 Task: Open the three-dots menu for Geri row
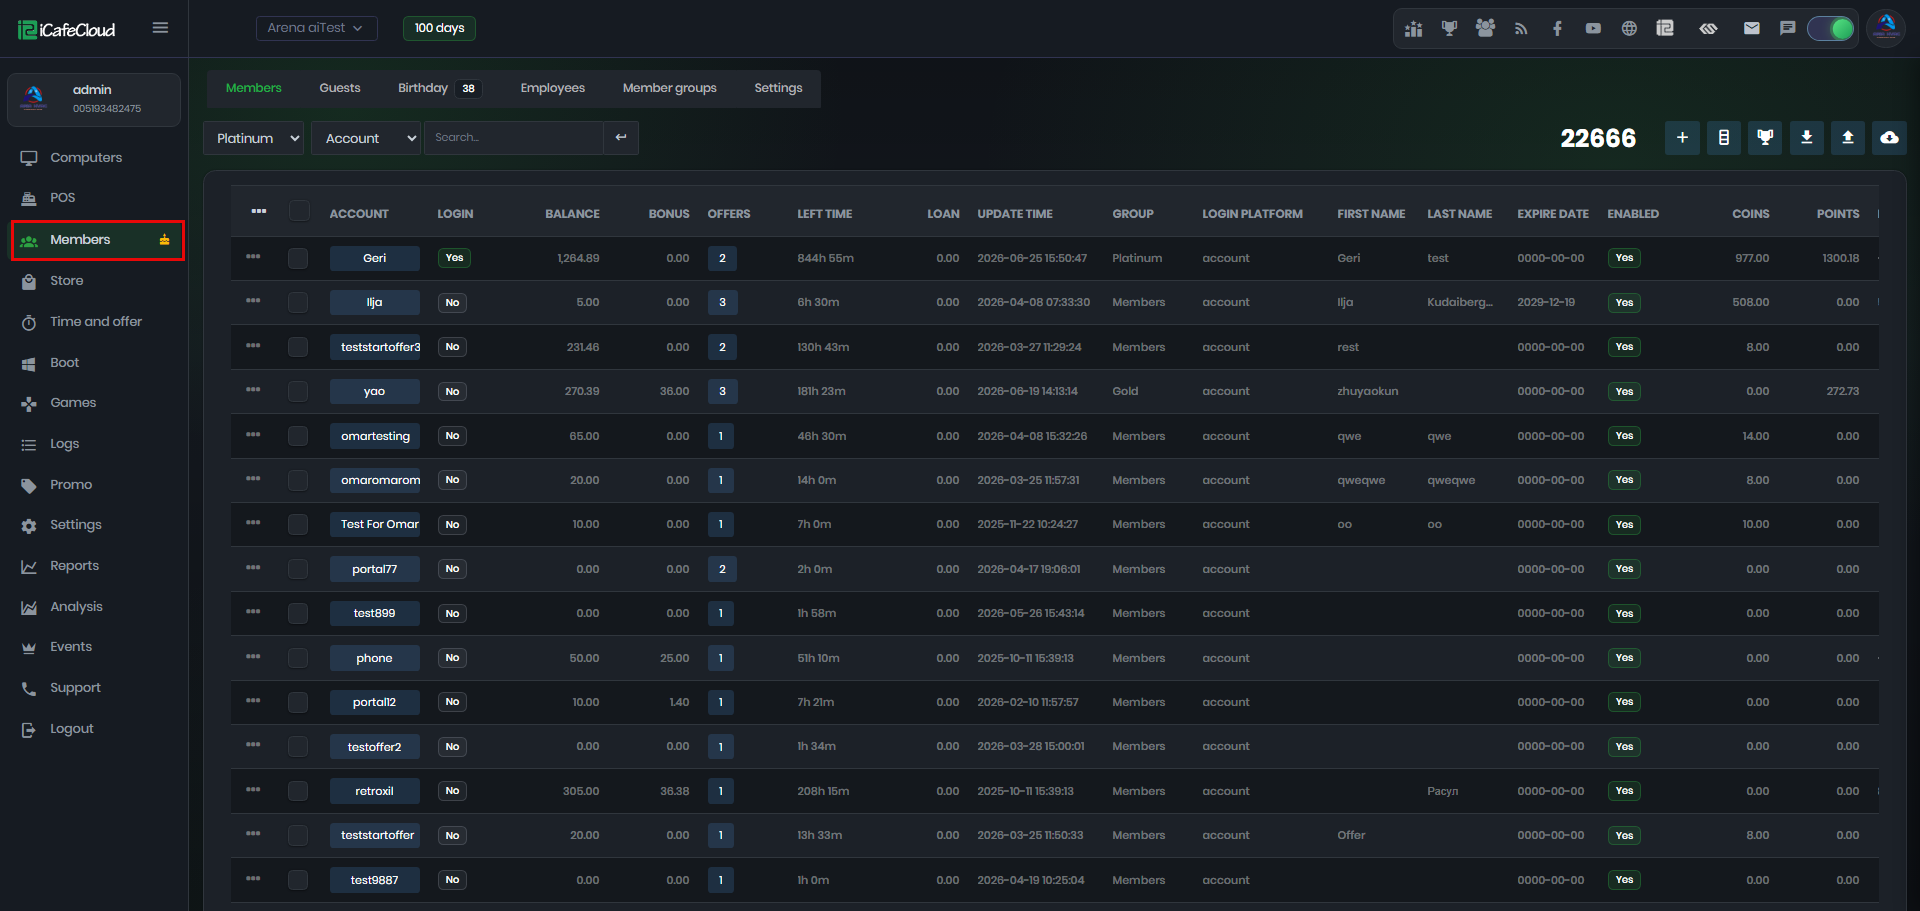[x=253, y=257]
